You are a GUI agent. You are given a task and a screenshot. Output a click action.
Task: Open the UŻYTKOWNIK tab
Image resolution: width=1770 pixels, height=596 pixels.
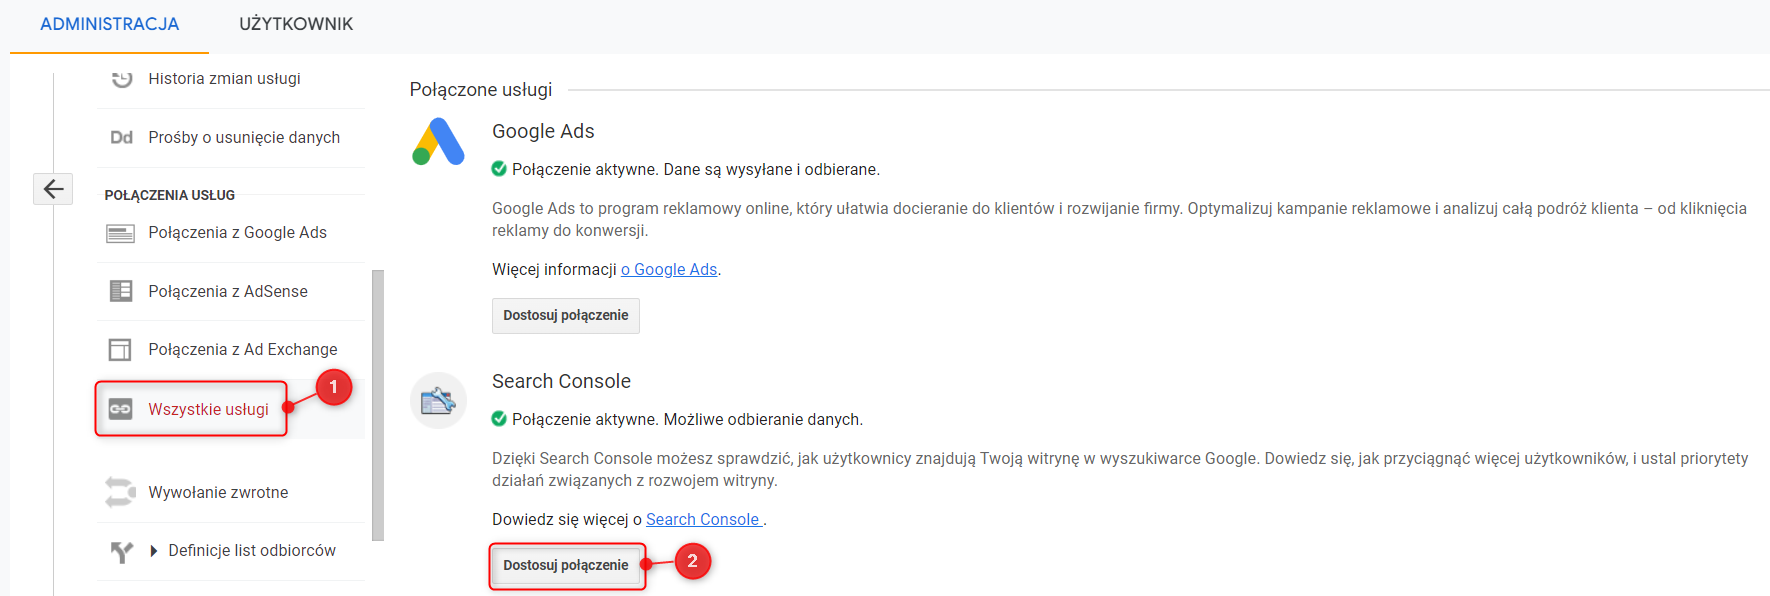296,24
